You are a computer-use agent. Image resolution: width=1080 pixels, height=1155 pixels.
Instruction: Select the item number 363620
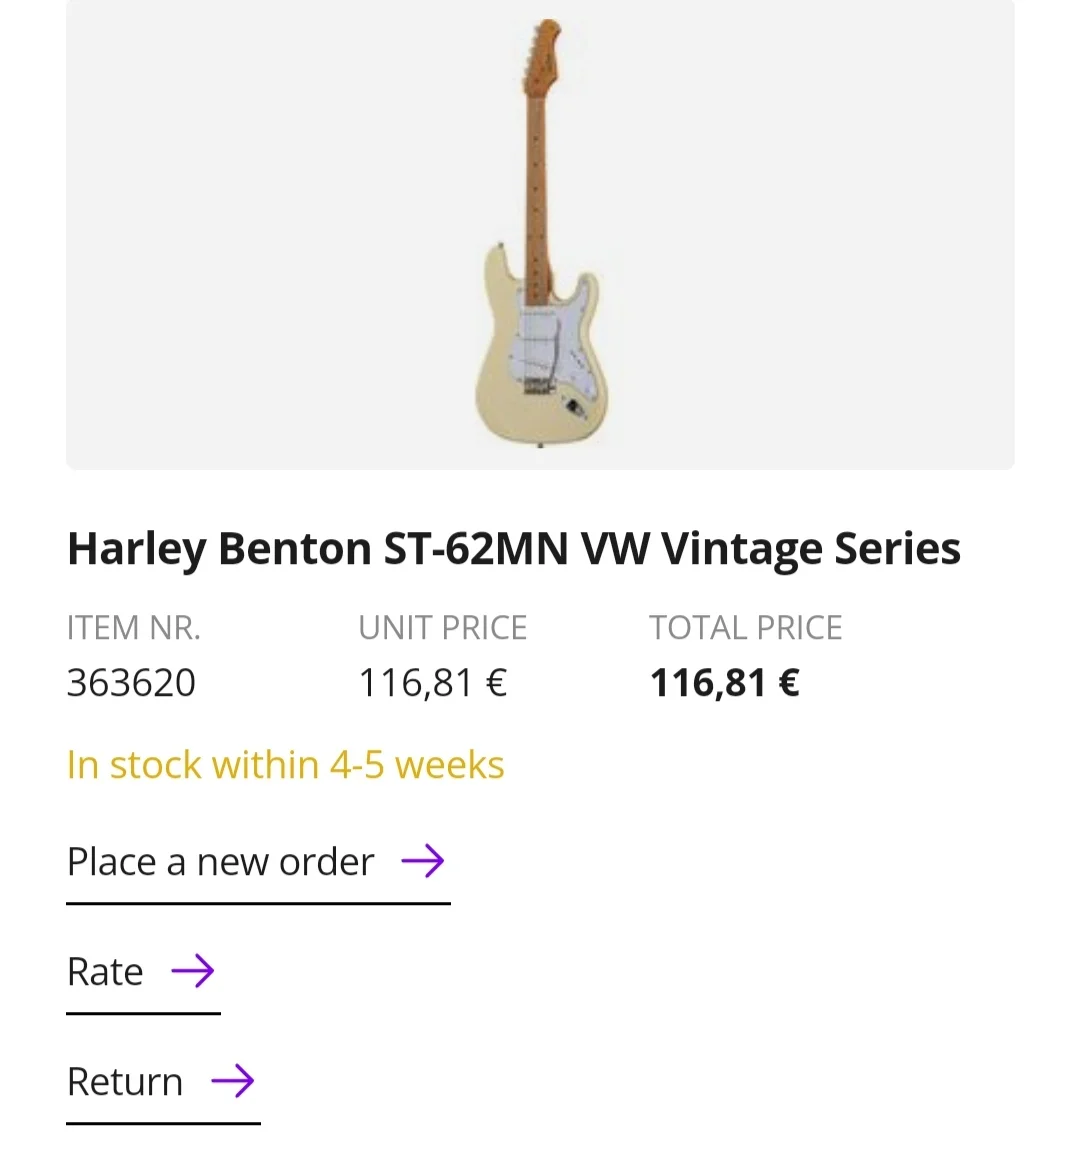tap(131, 683)
